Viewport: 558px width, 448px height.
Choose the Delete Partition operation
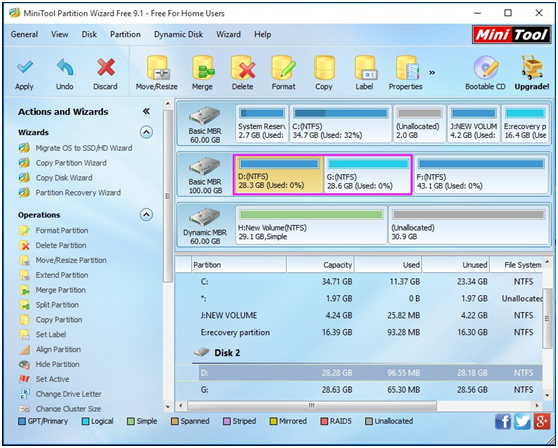(x=61, y=246)
